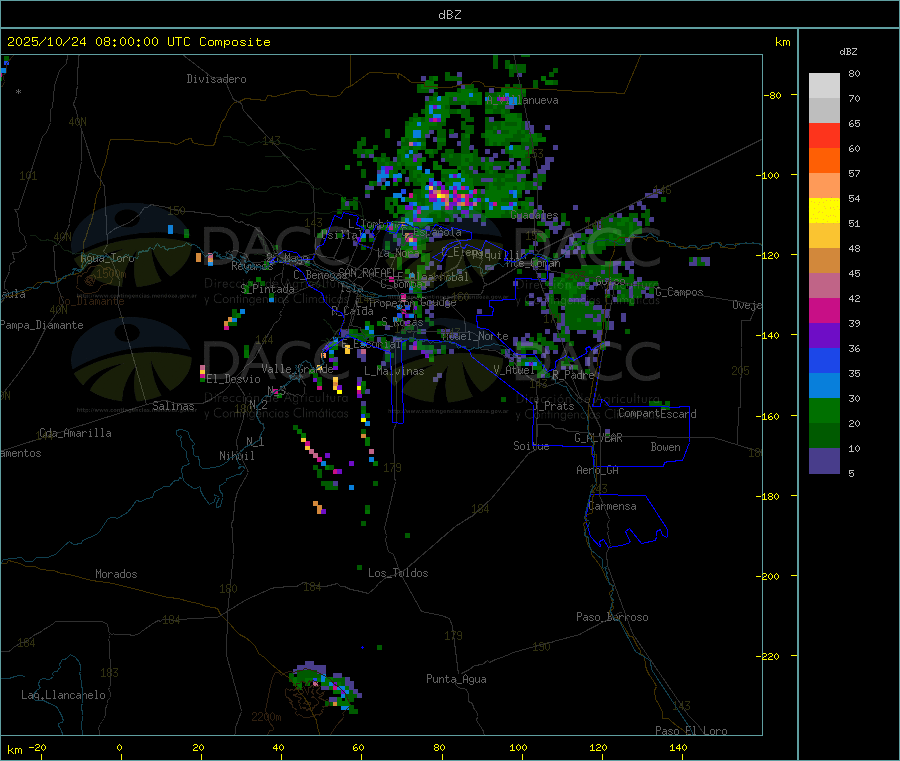Viewport: 900px width, 761px height.
Task: Click the '60' km tick on bottom axis
Action: (358, 747)
